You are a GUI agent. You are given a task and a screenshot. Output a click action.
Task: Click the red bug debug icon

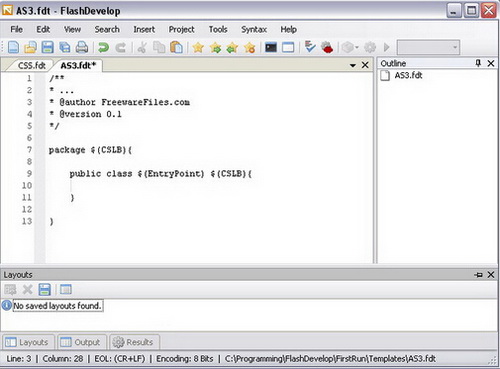[327, 47]
